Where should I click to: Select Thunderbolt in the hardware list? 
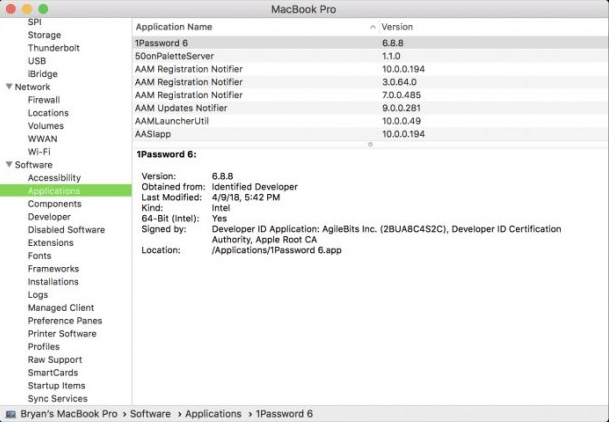52,48
